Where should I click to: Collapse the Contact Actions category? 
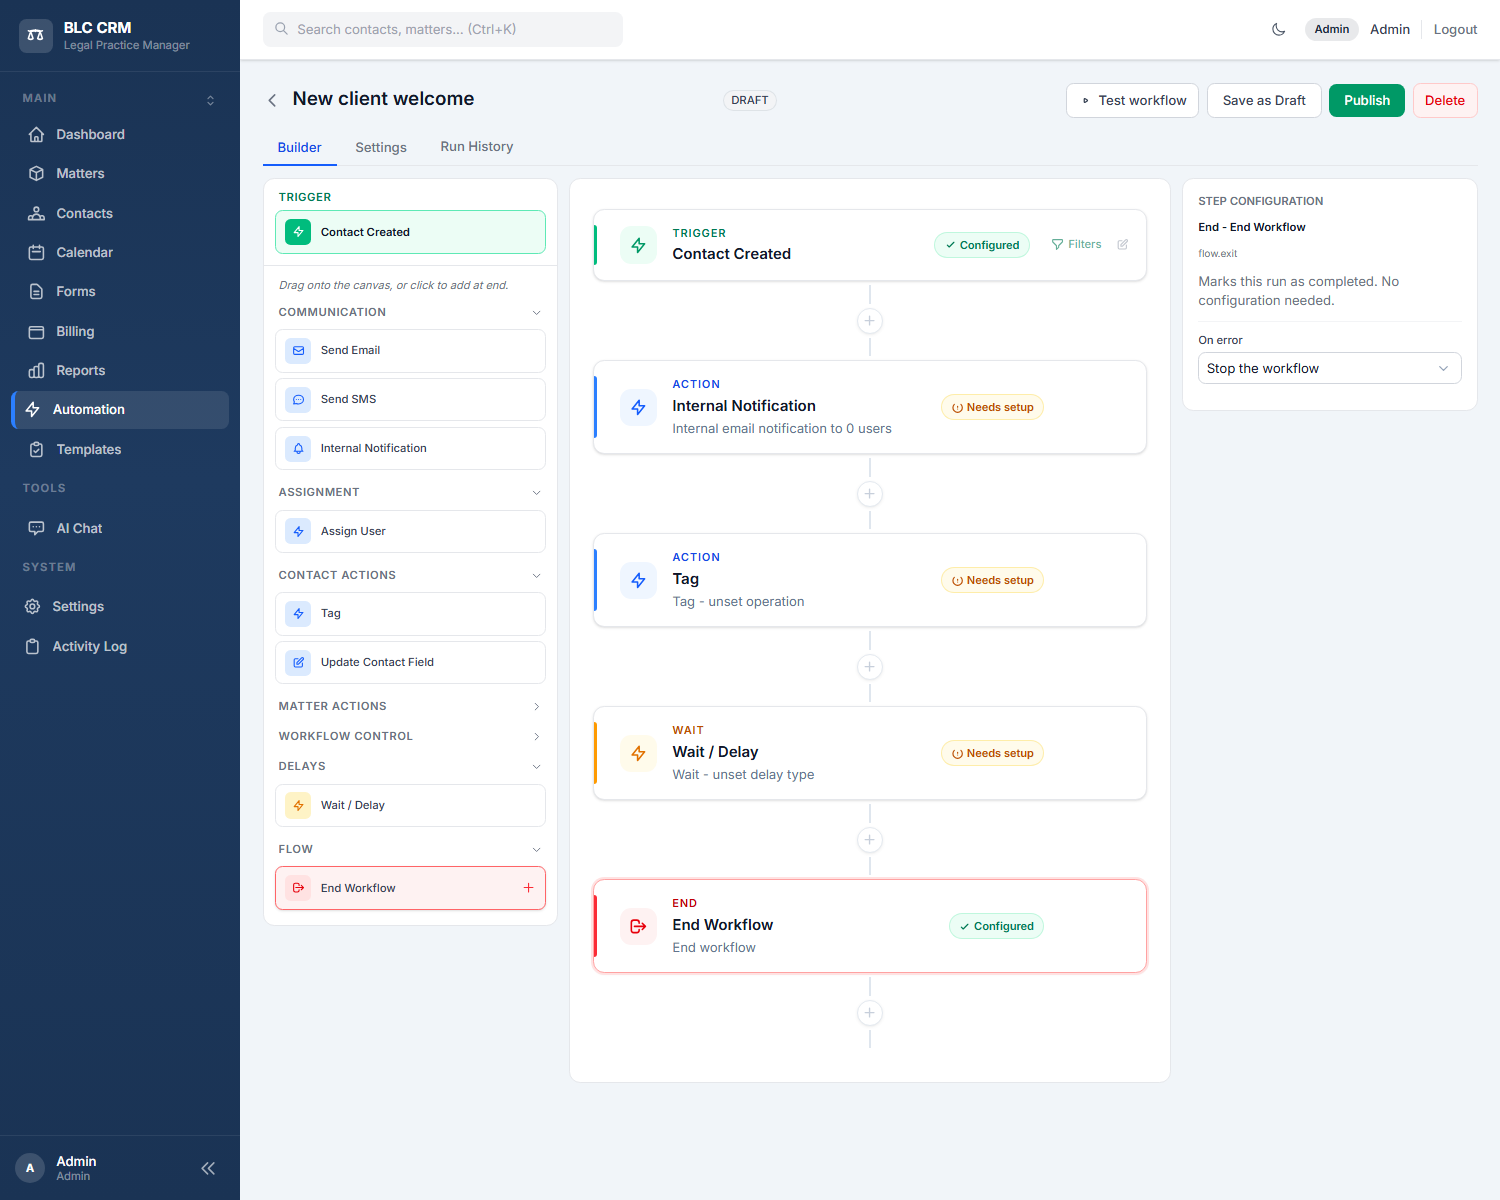[x=536, y=576]
